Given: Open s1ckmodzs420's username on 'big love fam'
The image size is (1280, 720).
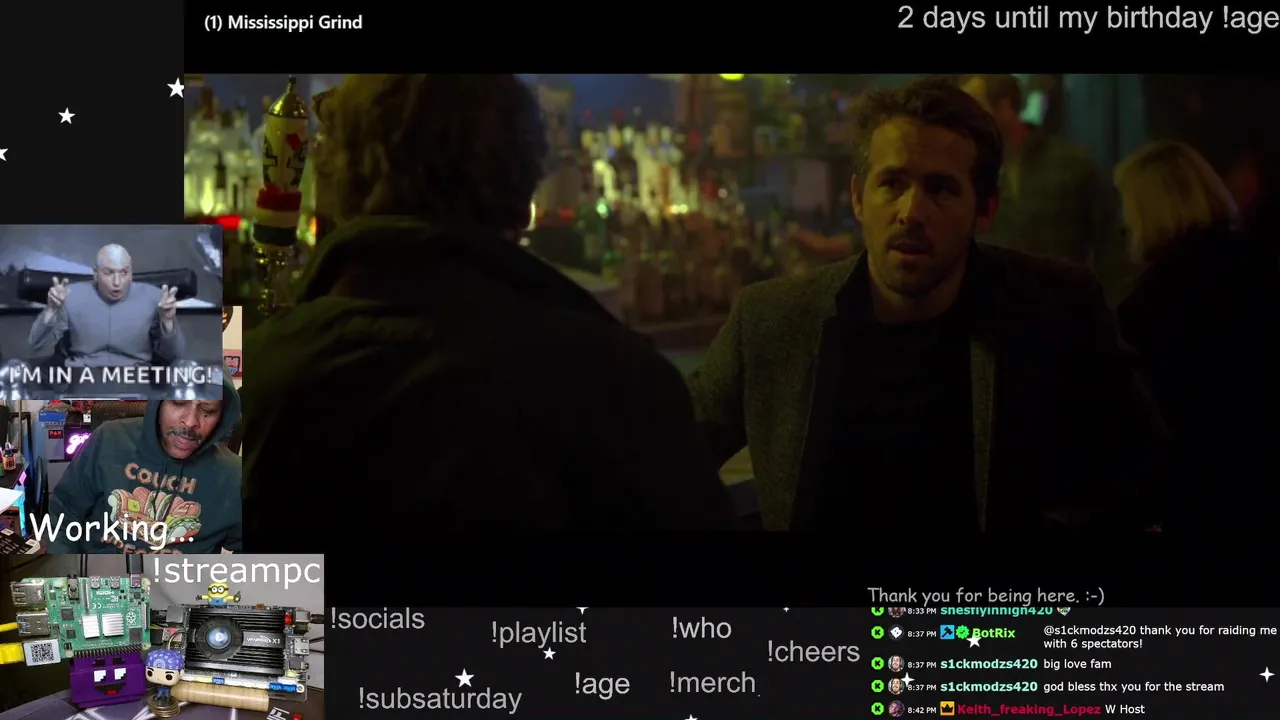Looking at the screenshot, I should (989, 664).
